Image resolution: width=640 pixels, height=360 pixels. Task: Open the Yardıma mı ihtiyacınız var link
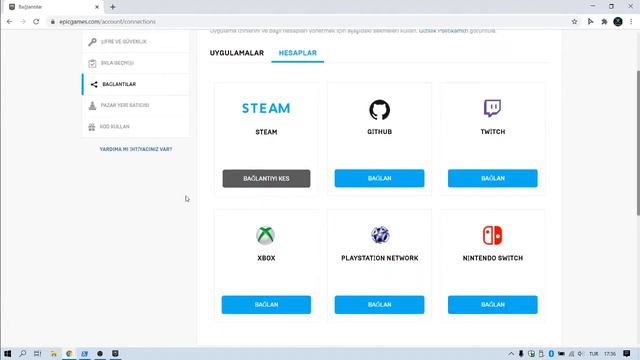tap(136, 149)
